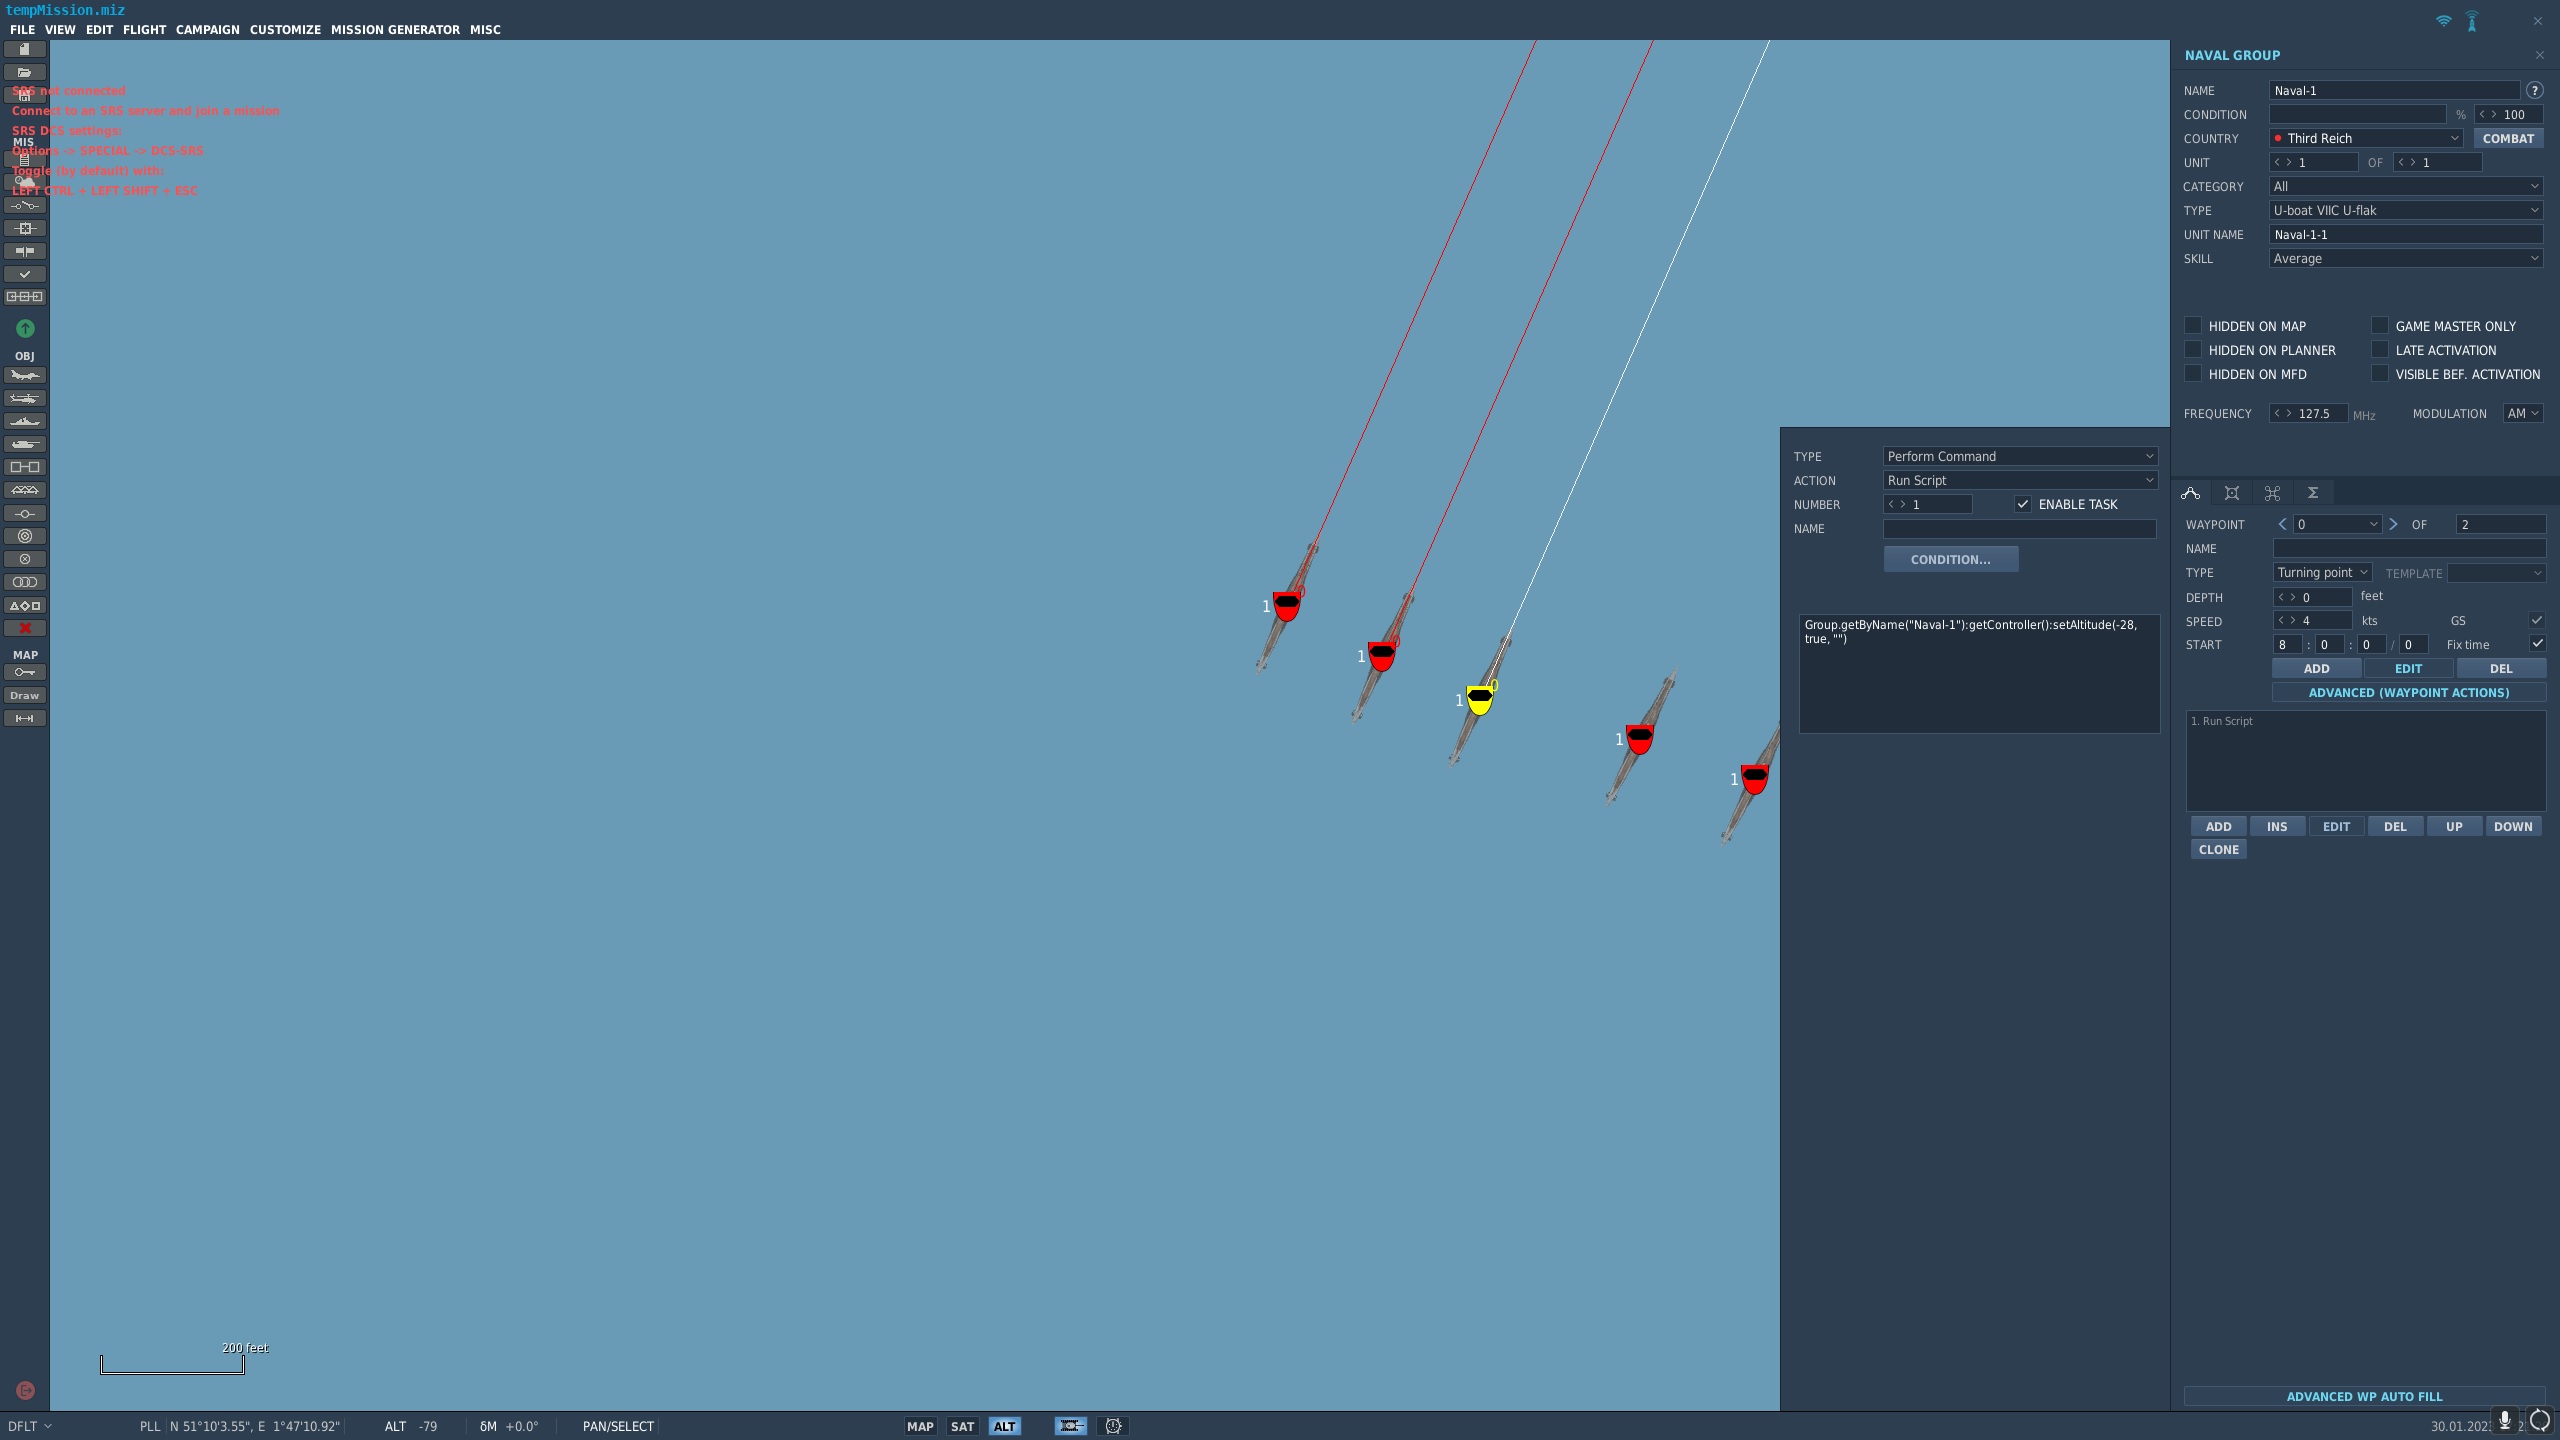2560x1440 pixels.
Task: Click the three overlapping circles icon
Action: (x=25, y=582)
